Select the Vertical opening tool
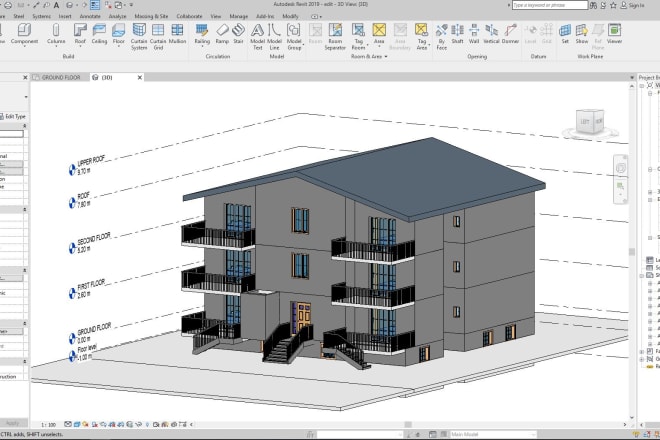The width and height of the screenshot is (660, 440). click(491, 33)
